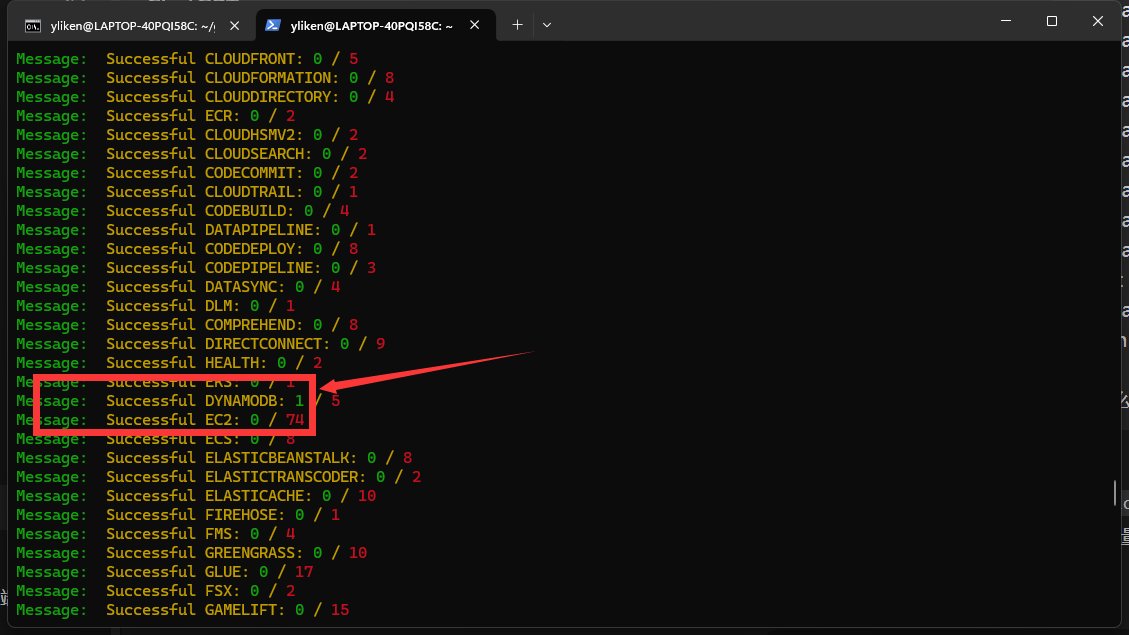Close the first terminal tab
The image size is (1129, 635).
pos(235,25)
